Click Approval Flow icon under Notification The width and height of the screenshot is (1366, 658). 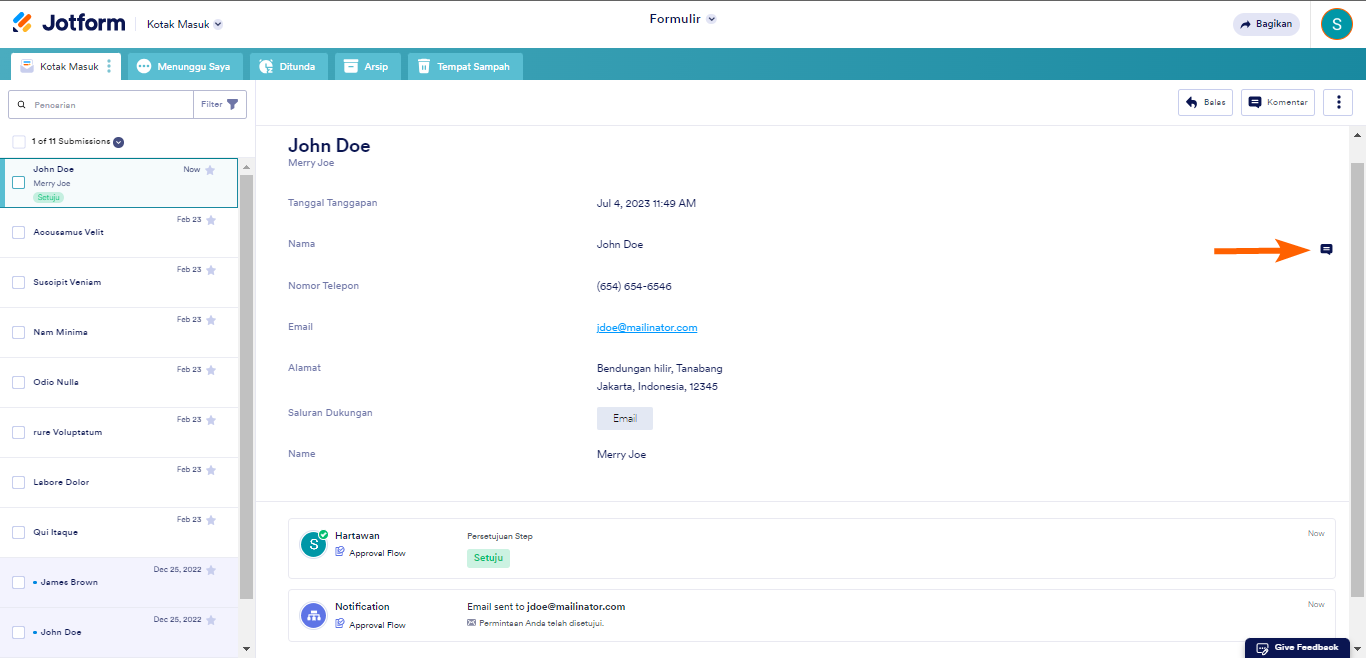pyautogui.click(x=340, y=624)
